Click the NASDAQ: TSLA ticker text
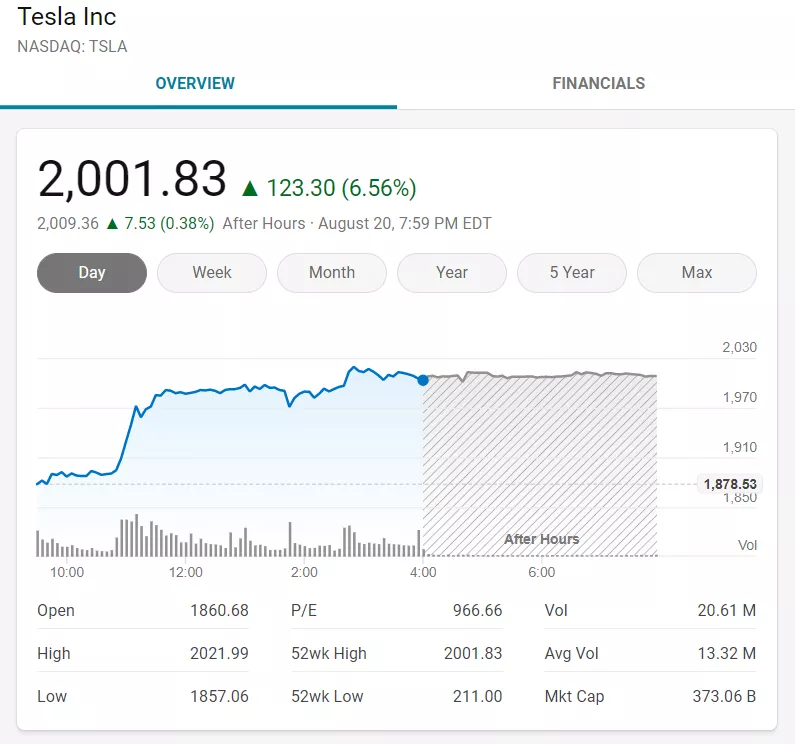This screenshot has height=744, width=795. [x=72, y=46]
